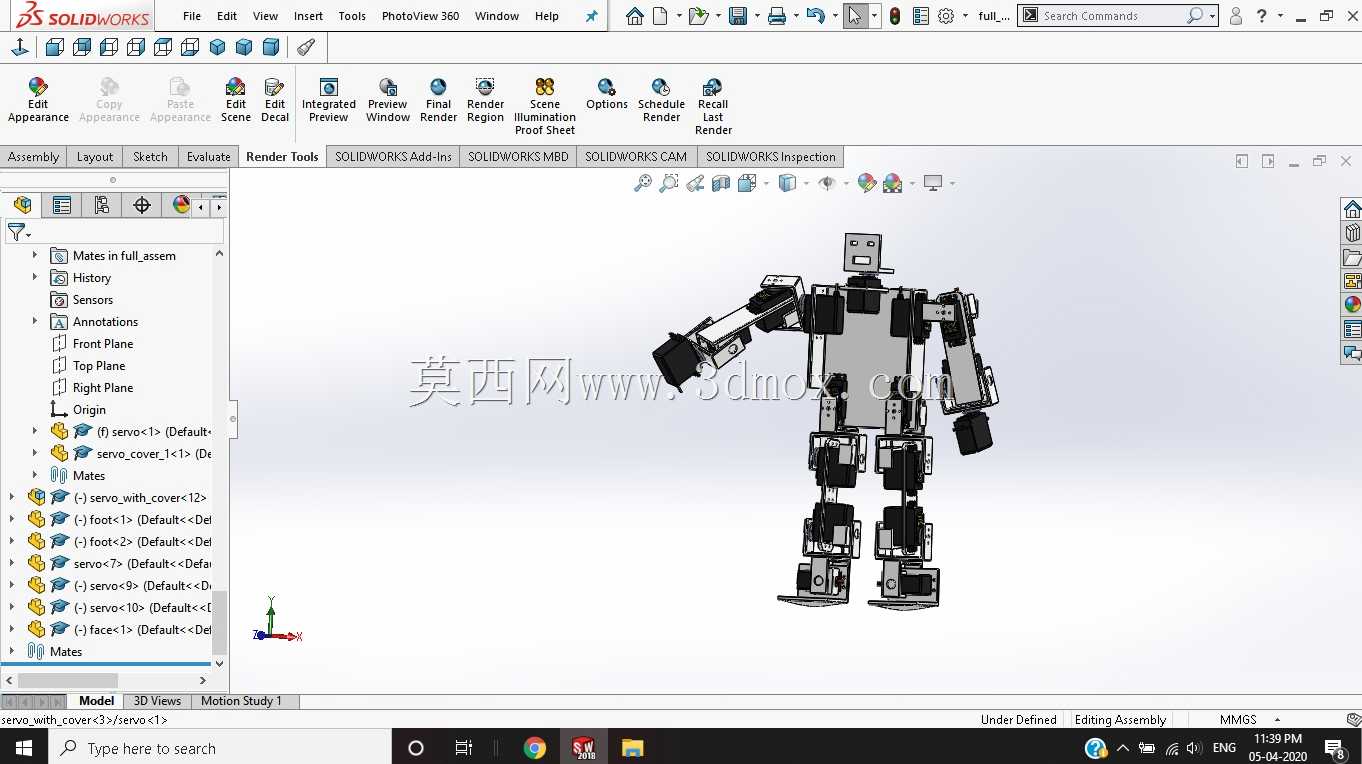Expand the Annotations tree node

click(x=35, y=321)
